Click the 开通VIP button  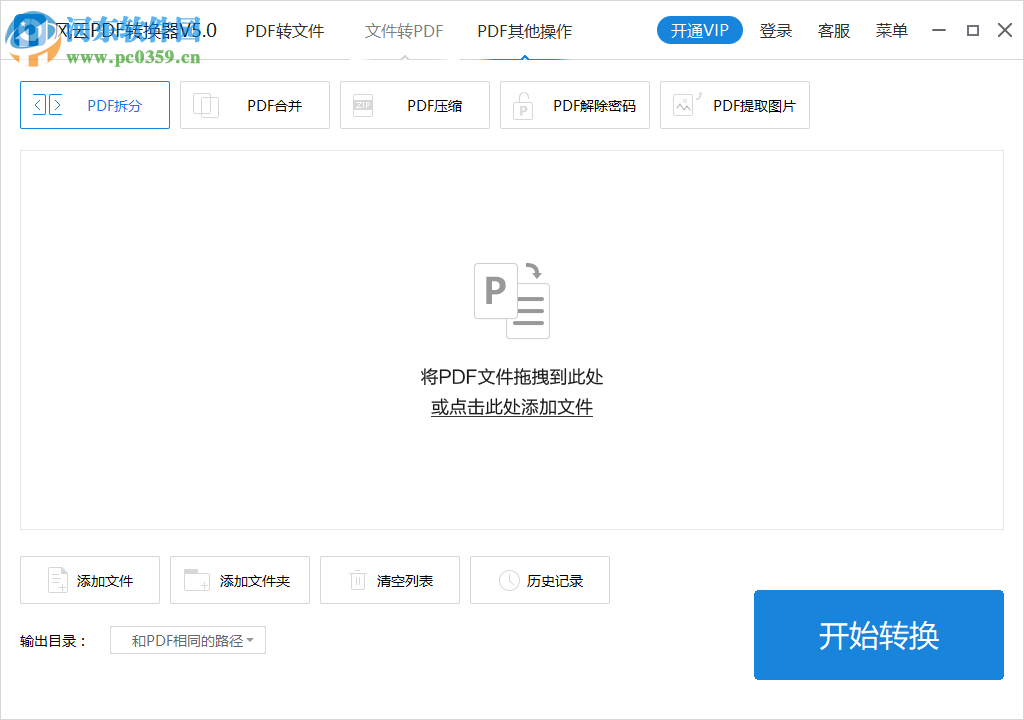tap(699, 30)
